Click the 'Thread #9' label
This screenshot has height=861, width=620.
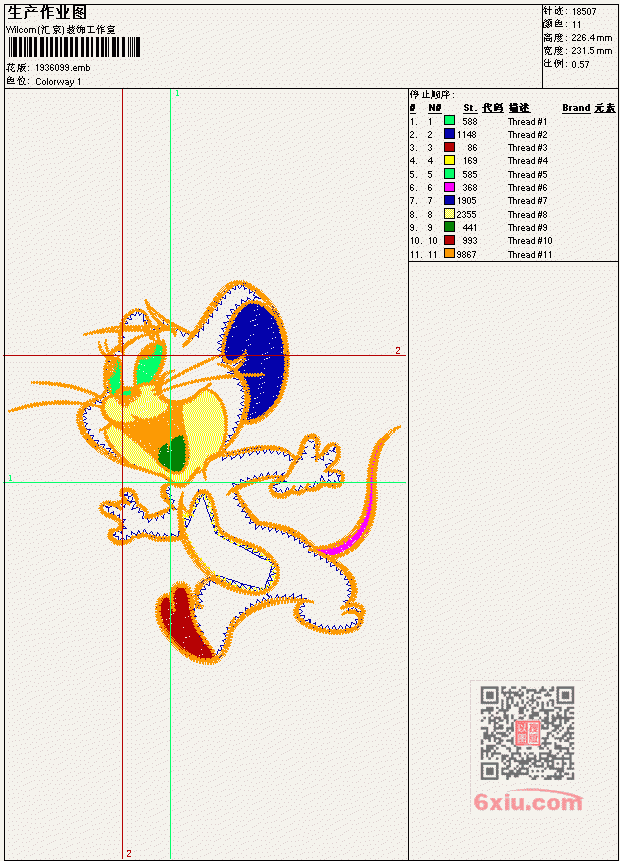point(527,228)
